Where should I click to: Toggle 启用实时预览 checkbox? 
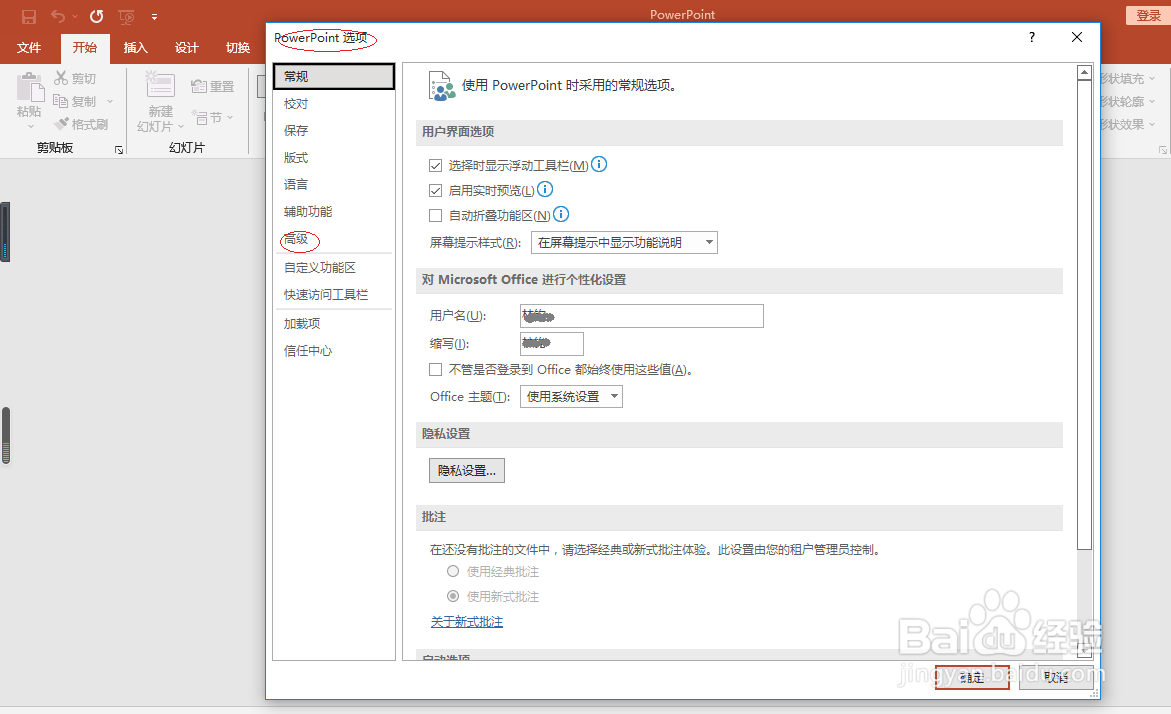coord(435,190)
